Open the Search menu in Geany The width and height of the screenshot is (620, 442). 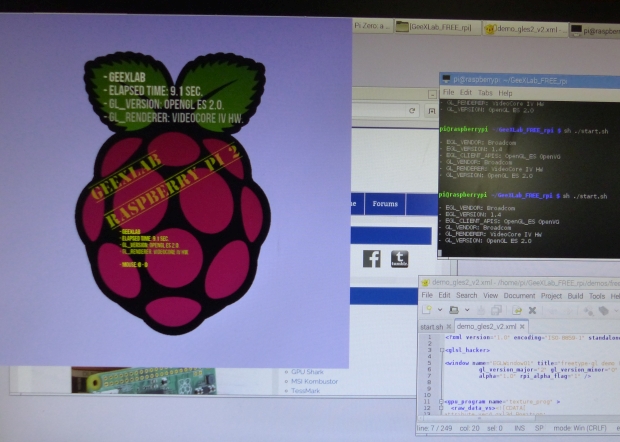467,295
